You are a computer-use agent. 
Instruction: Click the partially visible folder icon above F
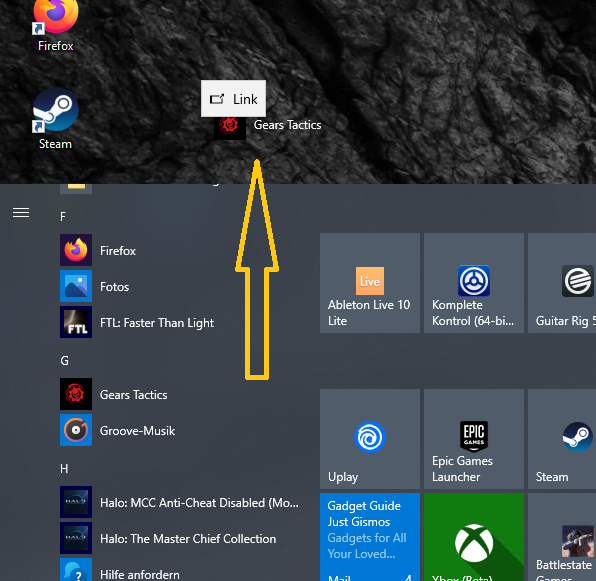tap(76, 188)
